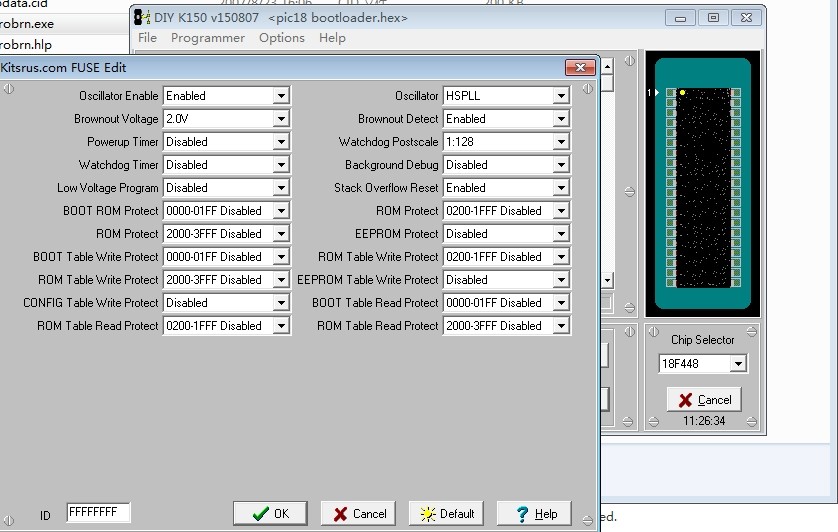Click OK button in FUSE Edit

(x=270, y=514)
